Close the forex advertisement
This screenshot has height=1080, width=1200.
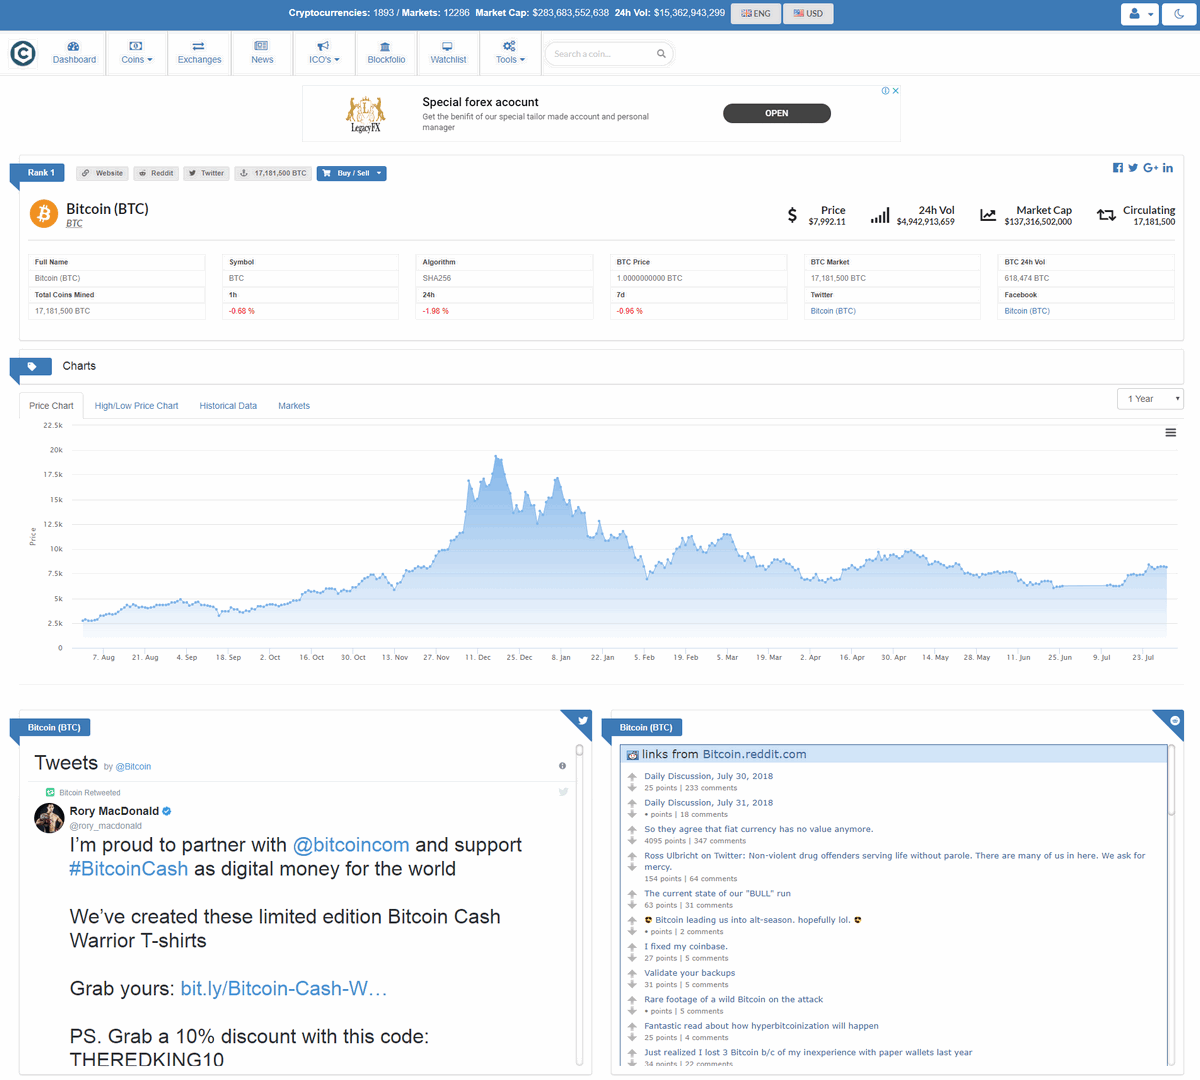pos(896,91)
